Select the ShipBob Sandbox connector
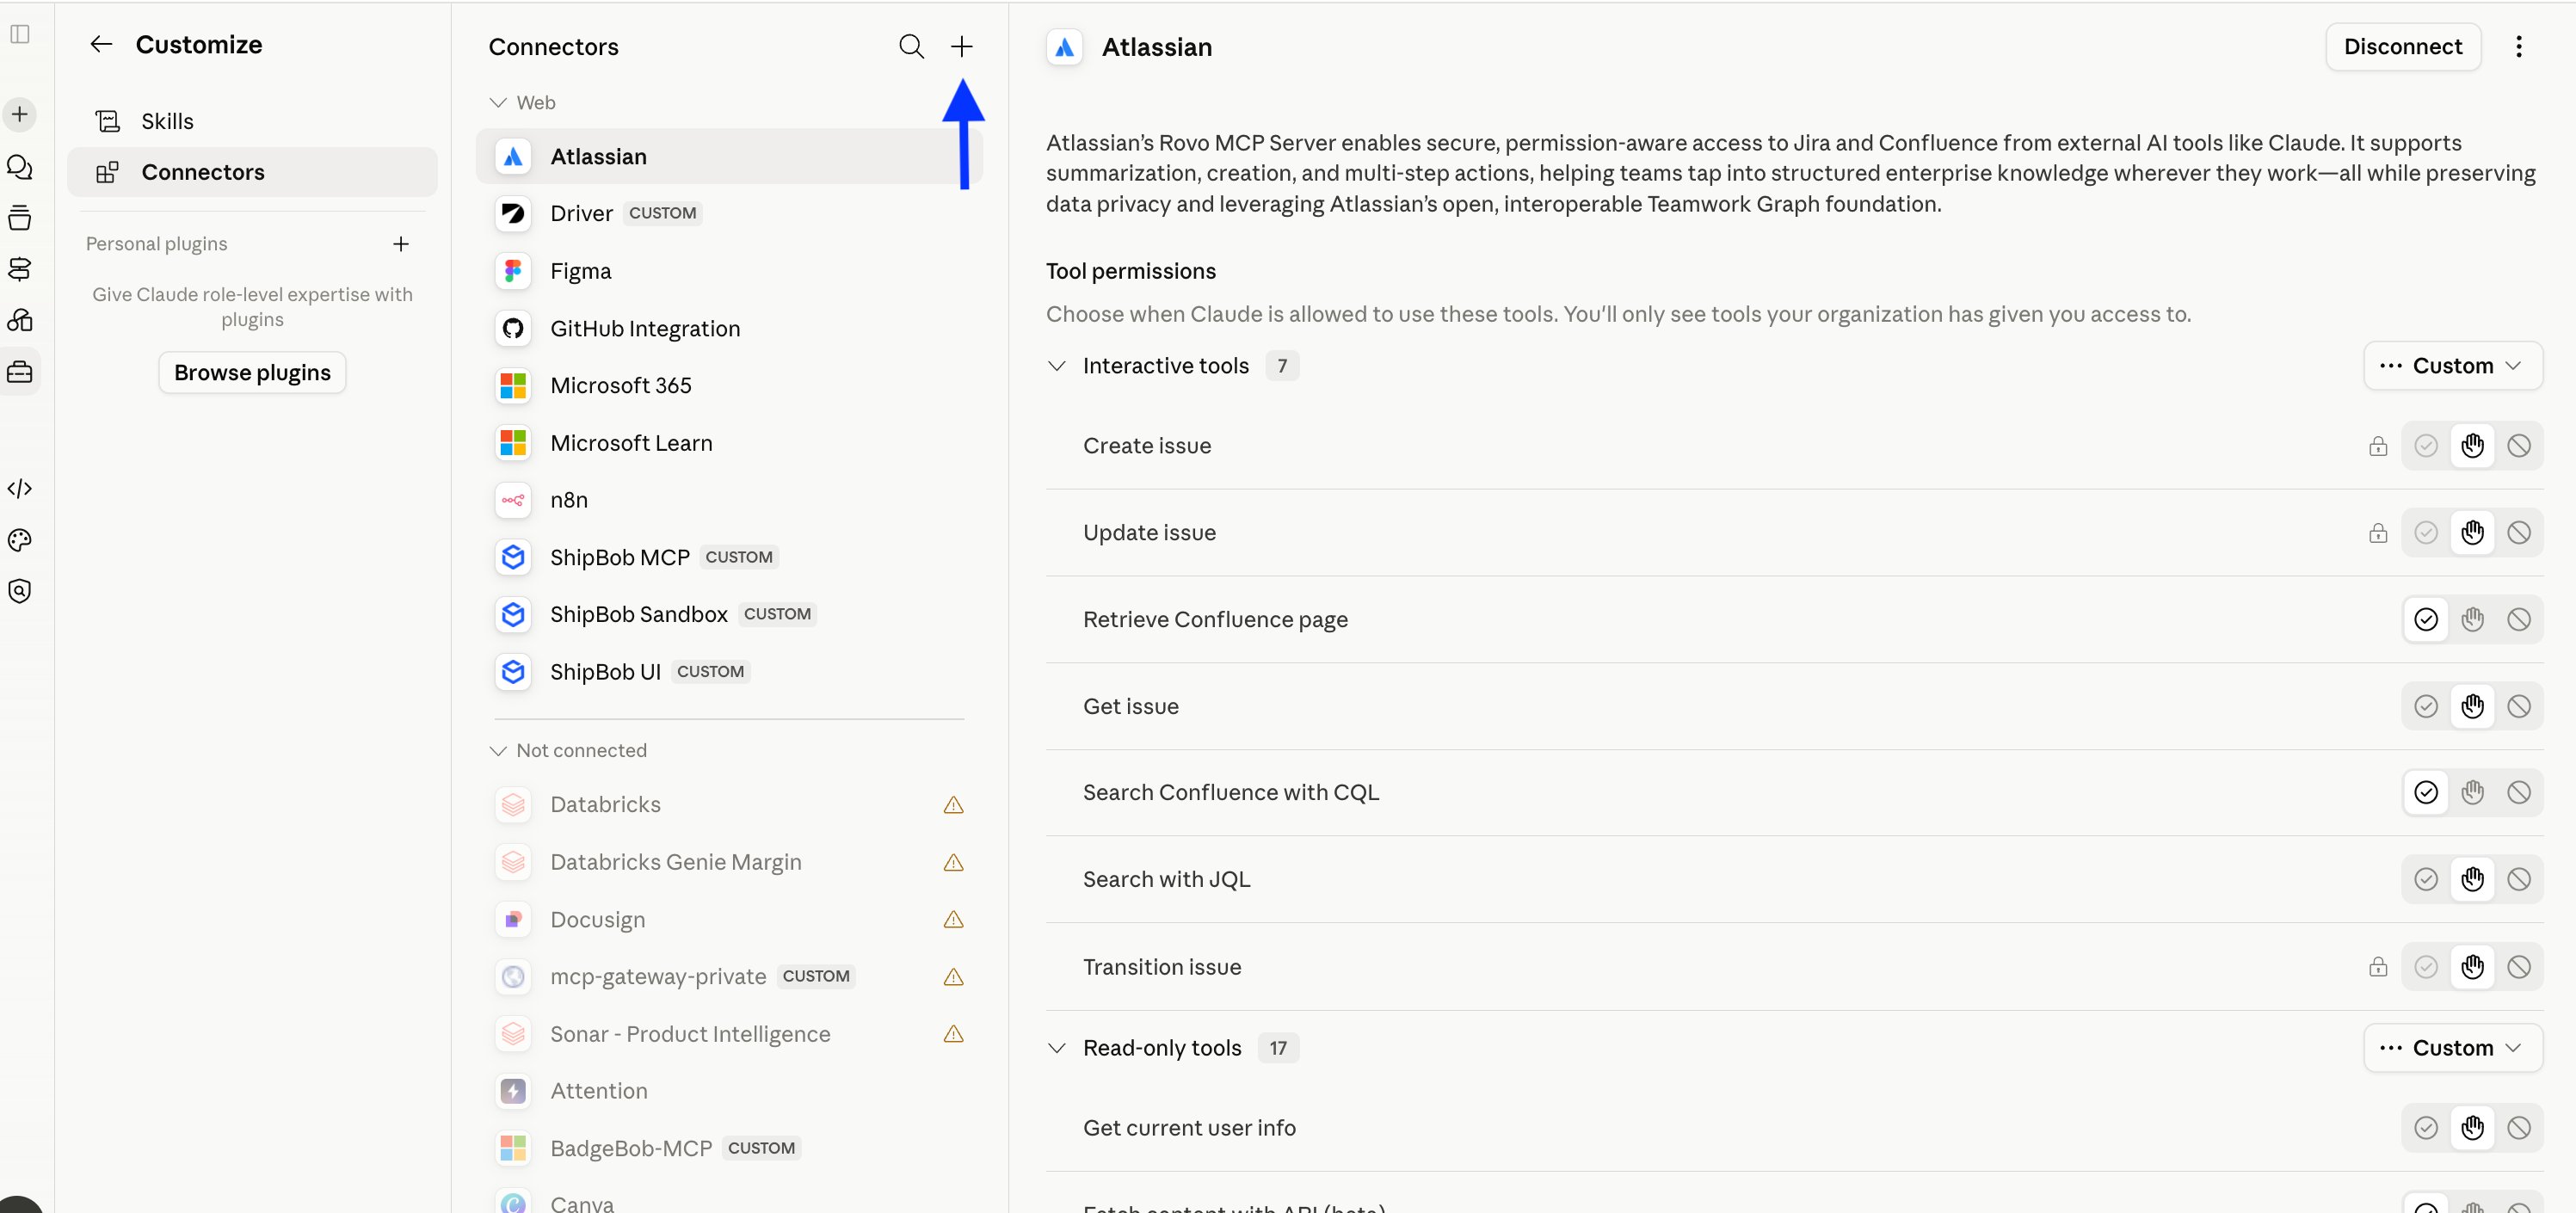 729,614
